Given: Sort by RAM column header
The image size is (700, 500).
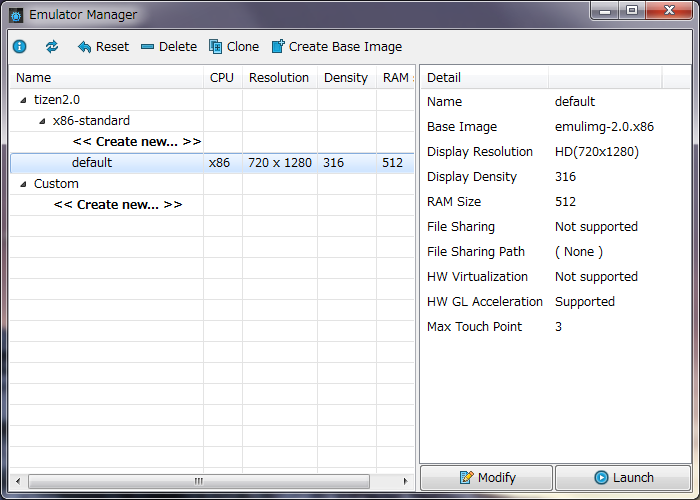Looking at the screenshot, I should point(396,78).
